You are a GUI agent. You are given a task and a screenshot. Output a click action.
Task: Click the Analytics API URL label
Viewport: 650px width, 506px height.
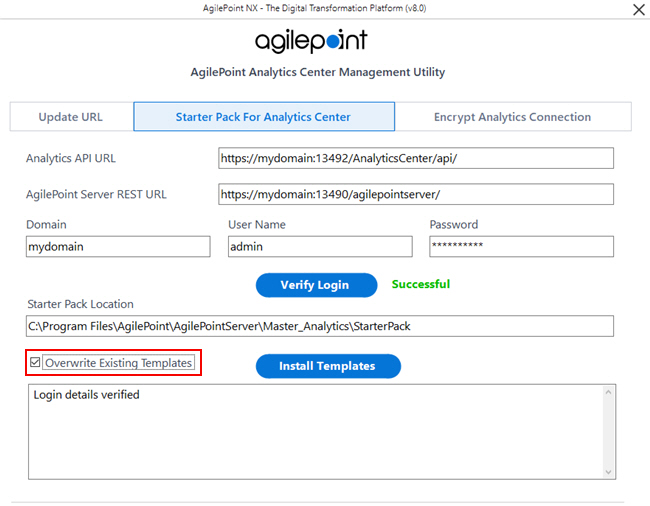point(71,158)
